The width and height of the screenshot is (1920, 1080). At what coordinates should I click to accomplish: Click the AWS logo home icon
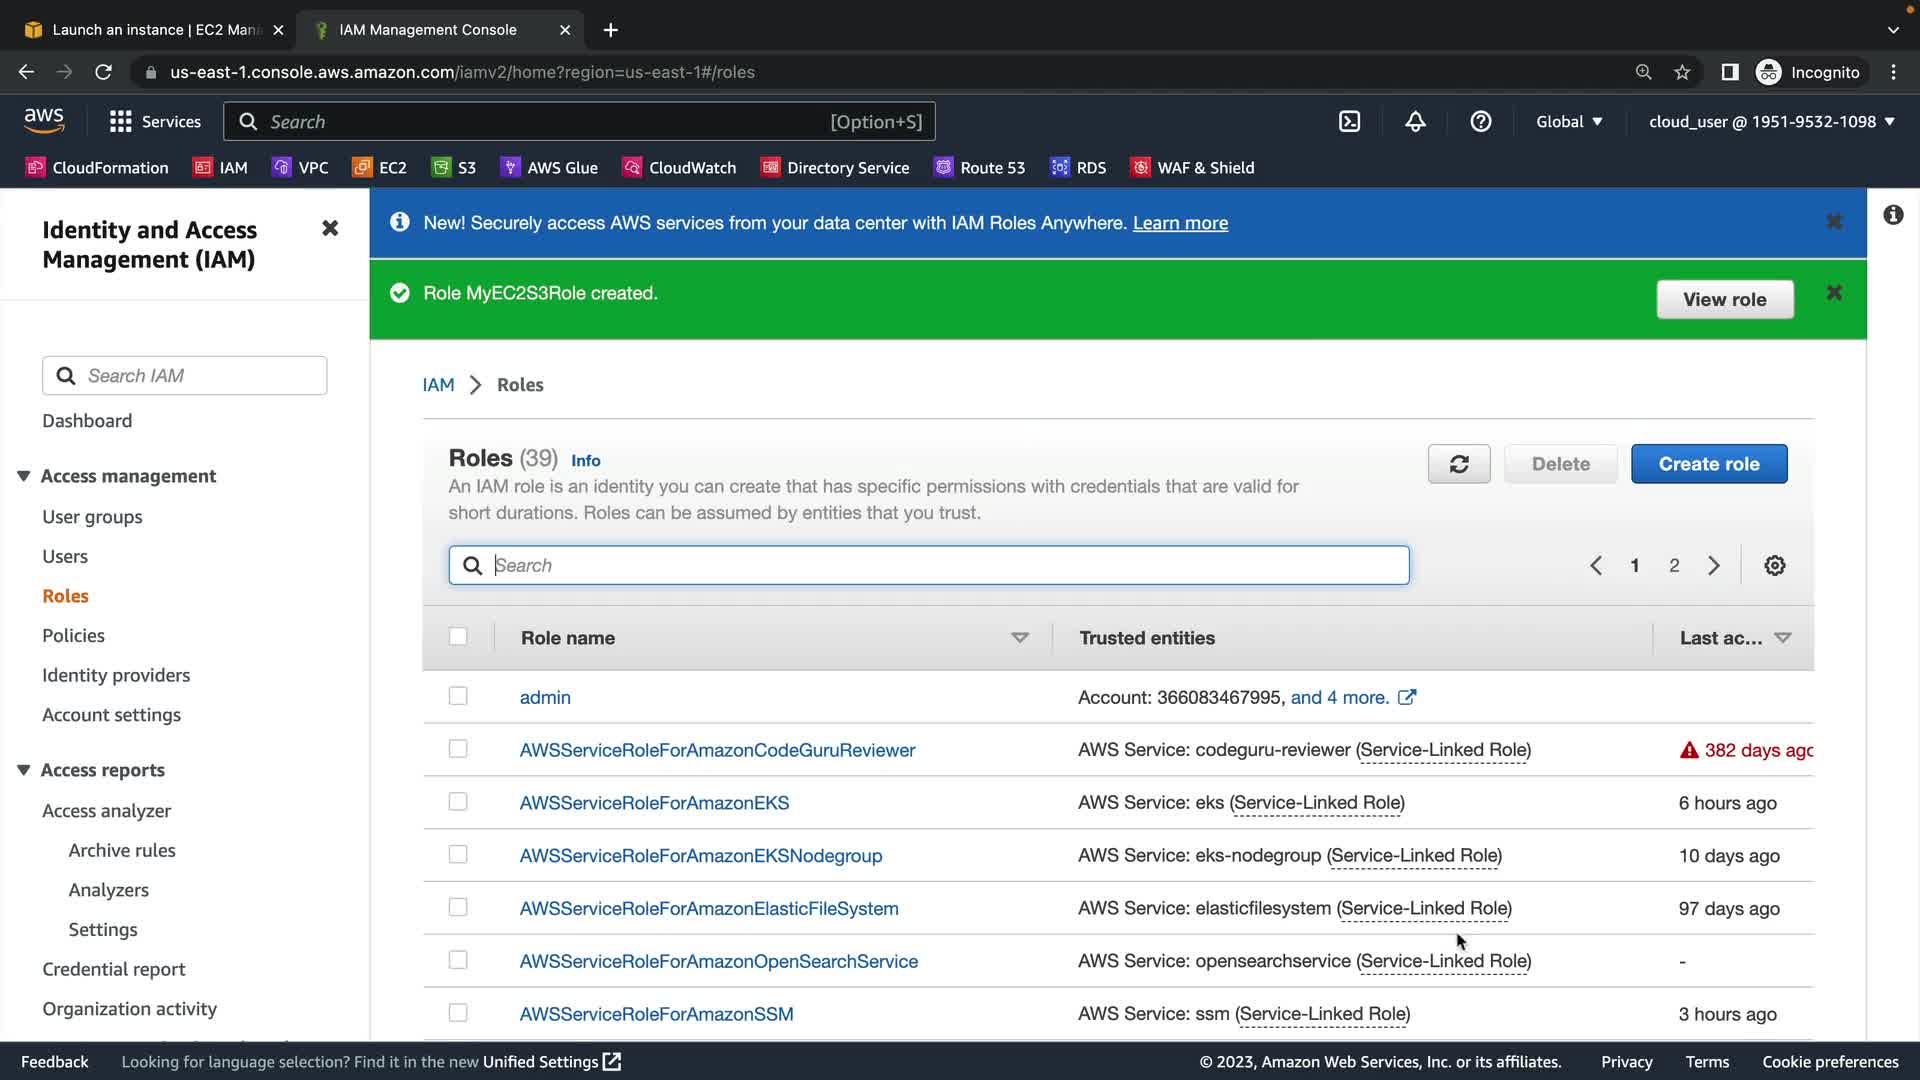coord(44,121)
